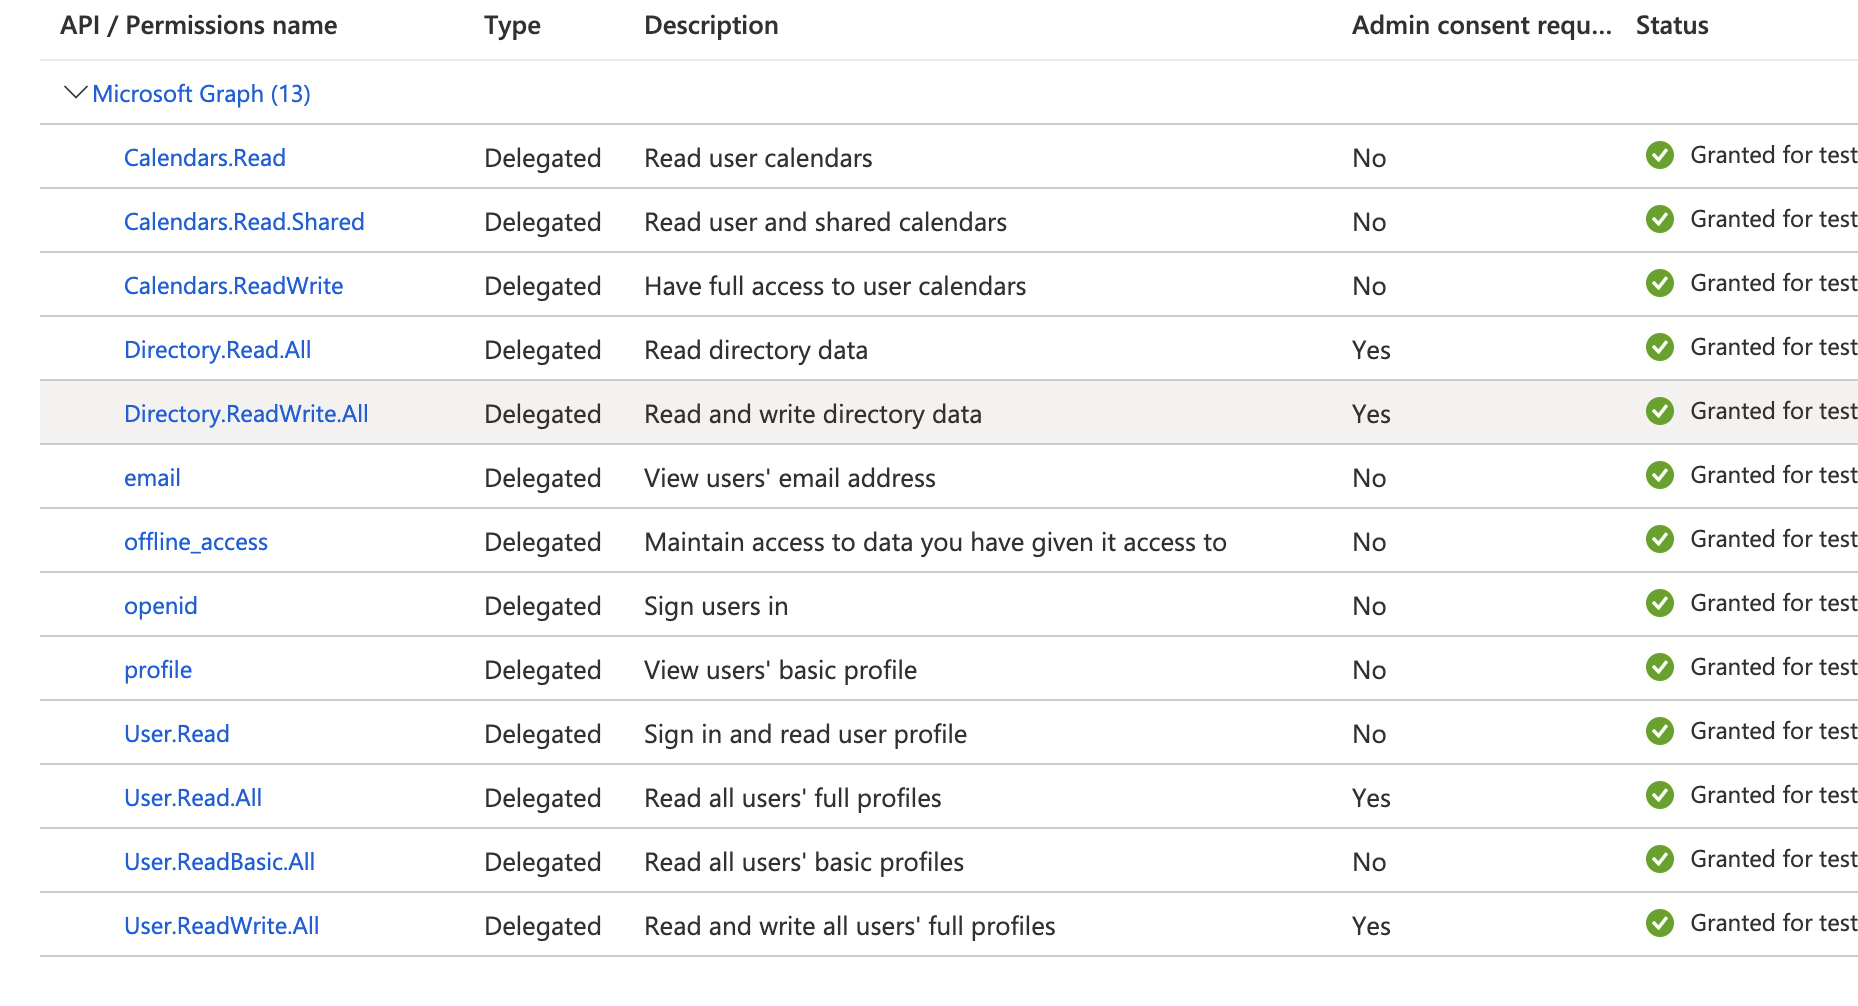Open the Calendars.Read permission
Image resolution: width=1858 pixels, height=1006 pixels.
[205, 158]
